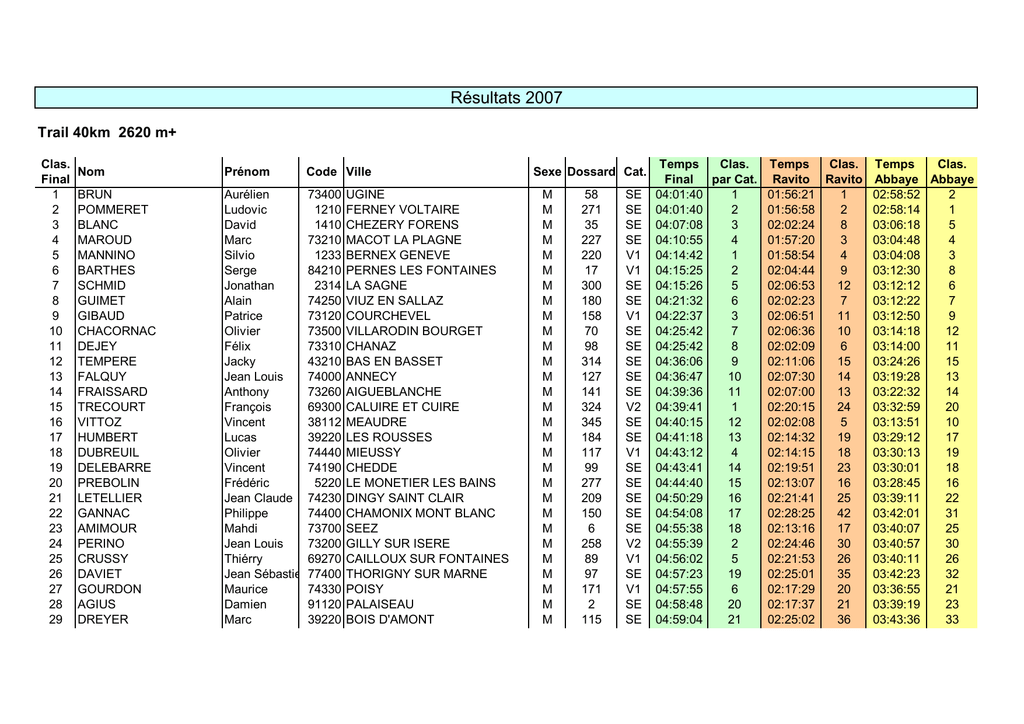Click the Clas. par Cat. header
Image resolution: width=1024 pixels, height=724 pixels.
click(734, 172)
